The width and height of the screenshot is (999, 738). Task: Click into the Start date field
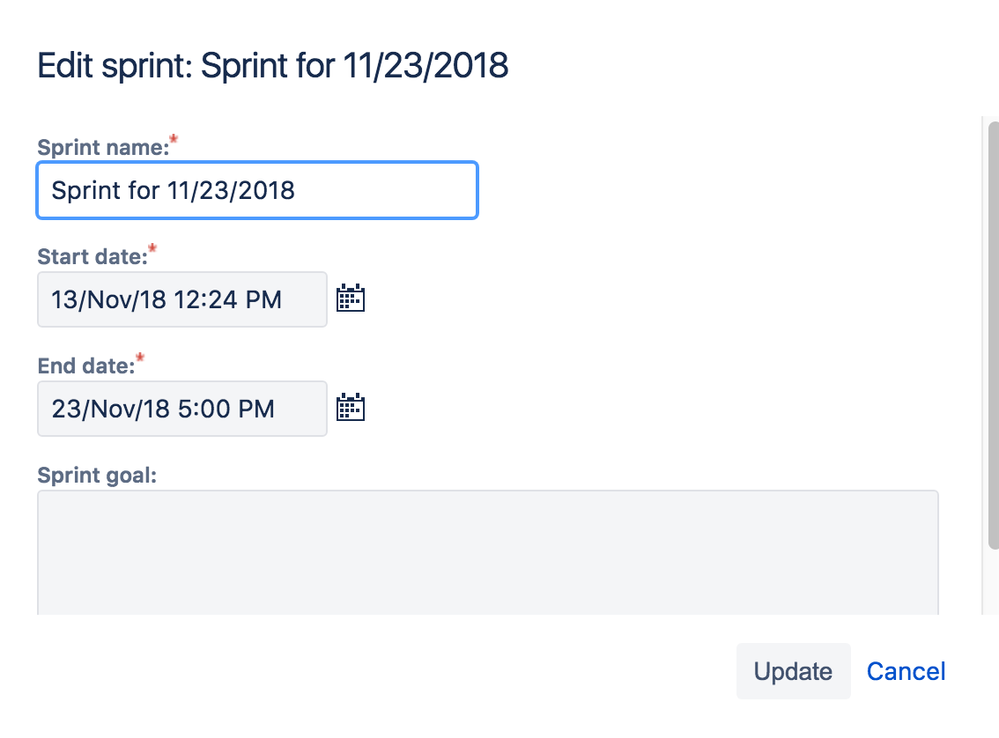[182, 300]
